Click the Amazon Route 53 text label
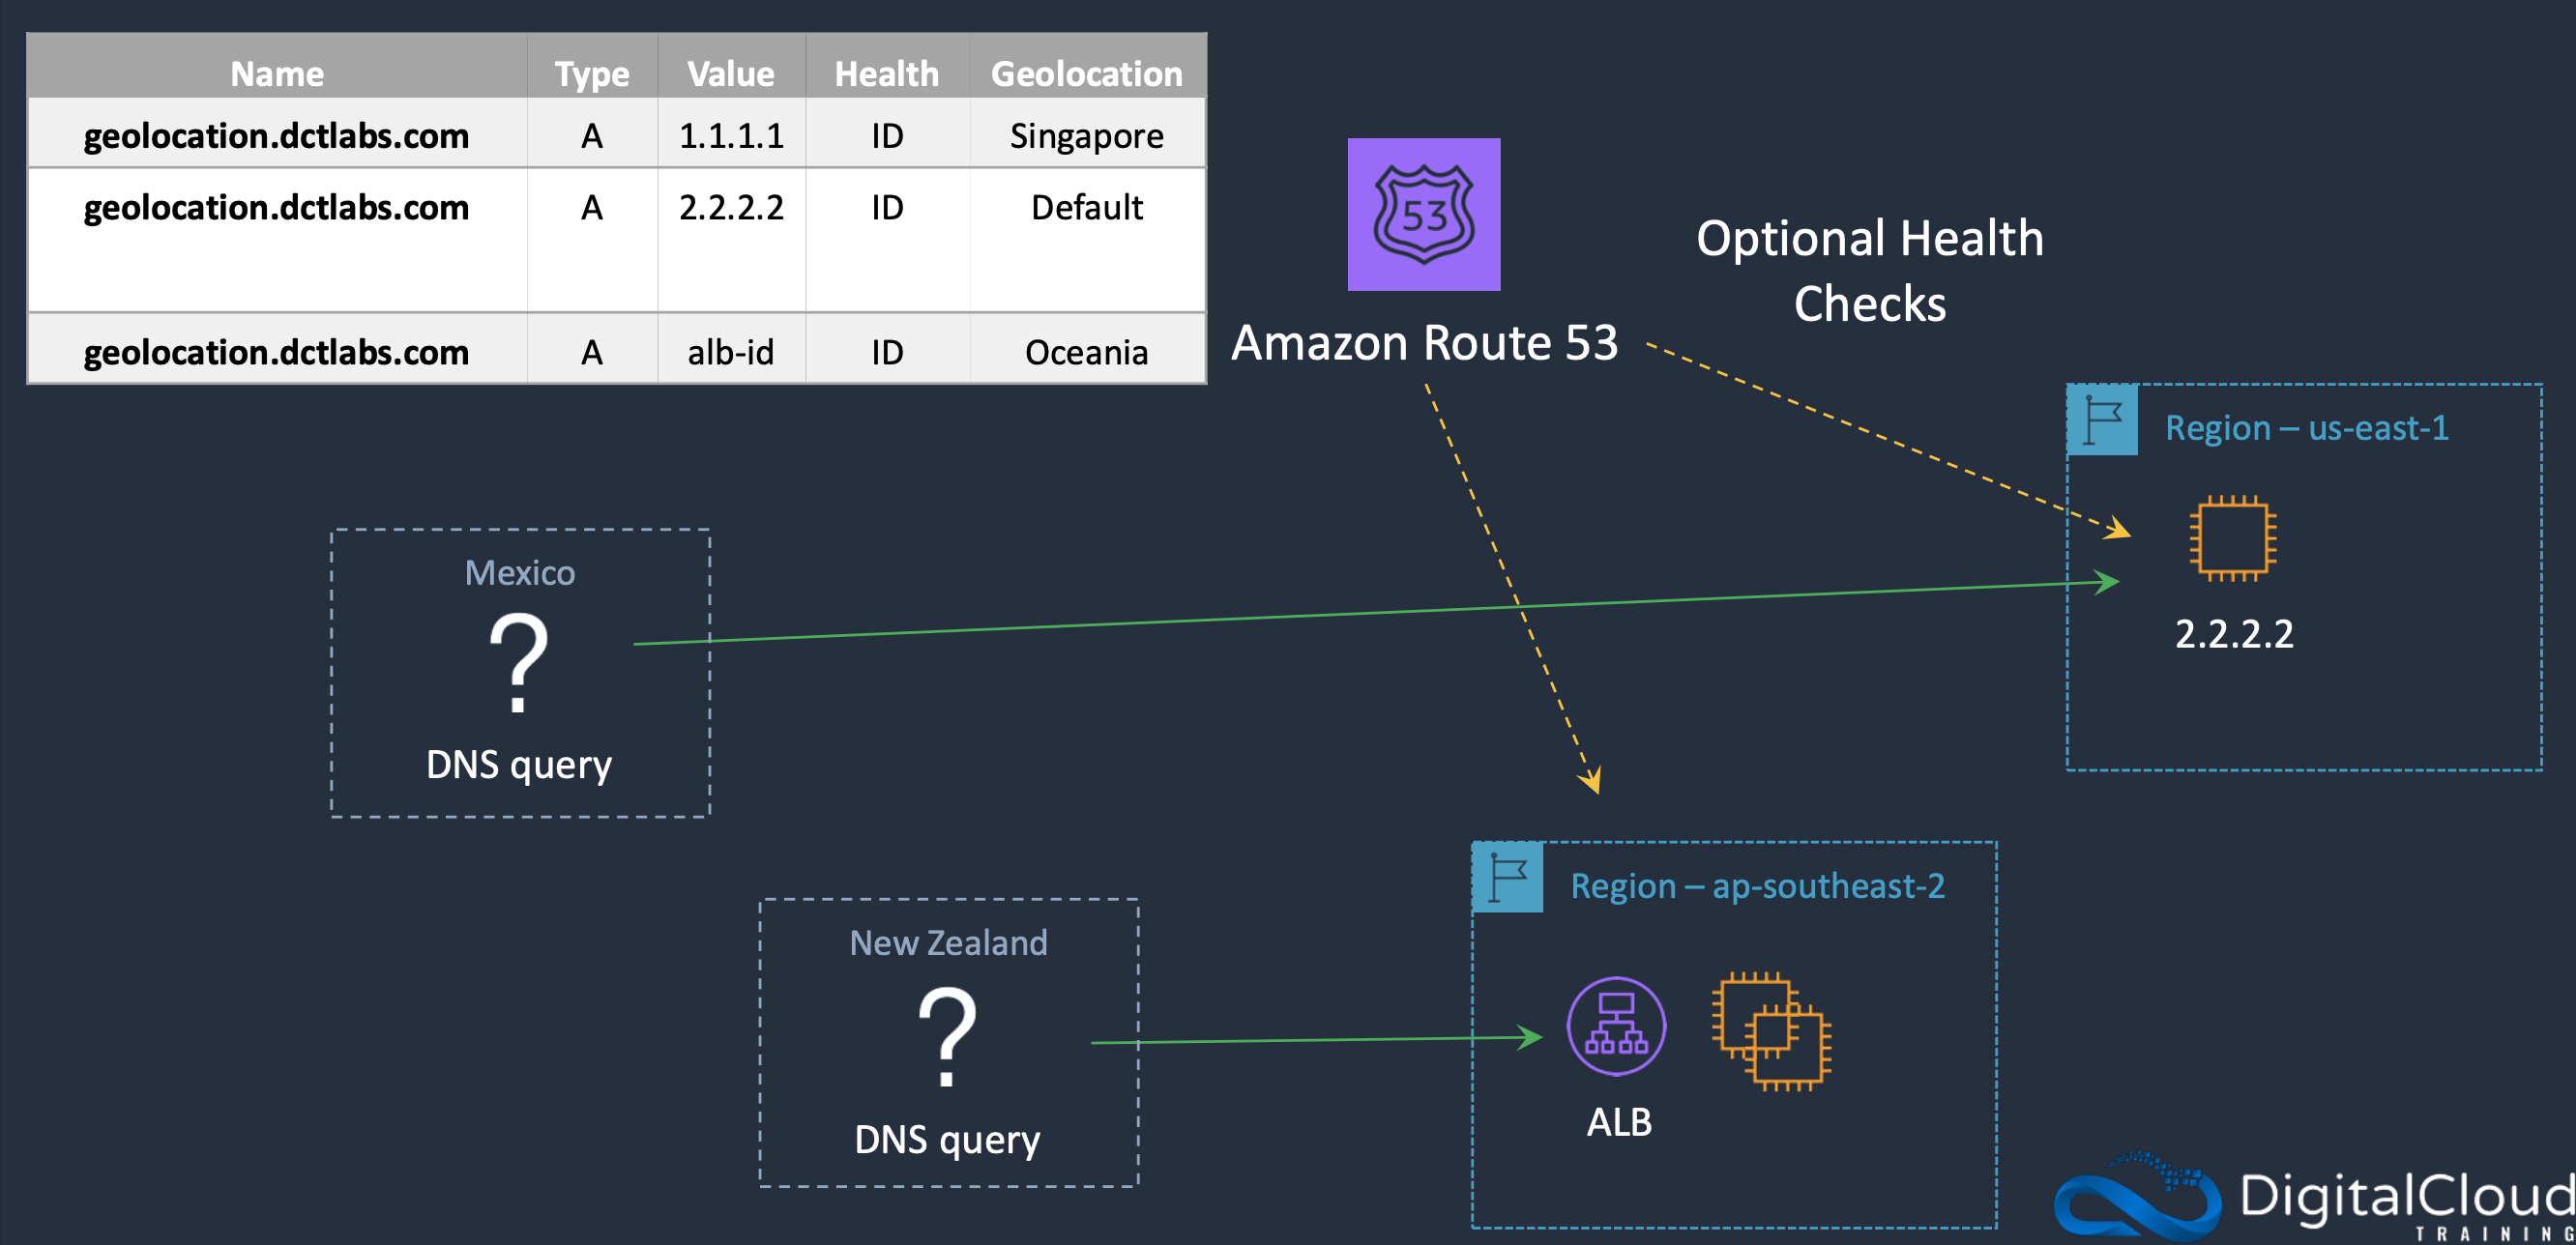Screen dimensions: 2576x1245 pos(1423,343)
